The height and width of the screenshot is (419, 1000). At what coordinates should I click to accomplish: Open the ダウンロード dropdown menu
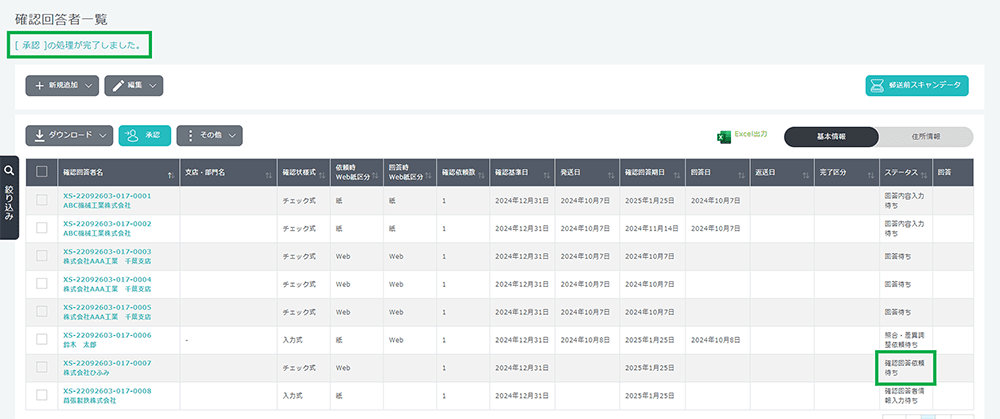68,135
